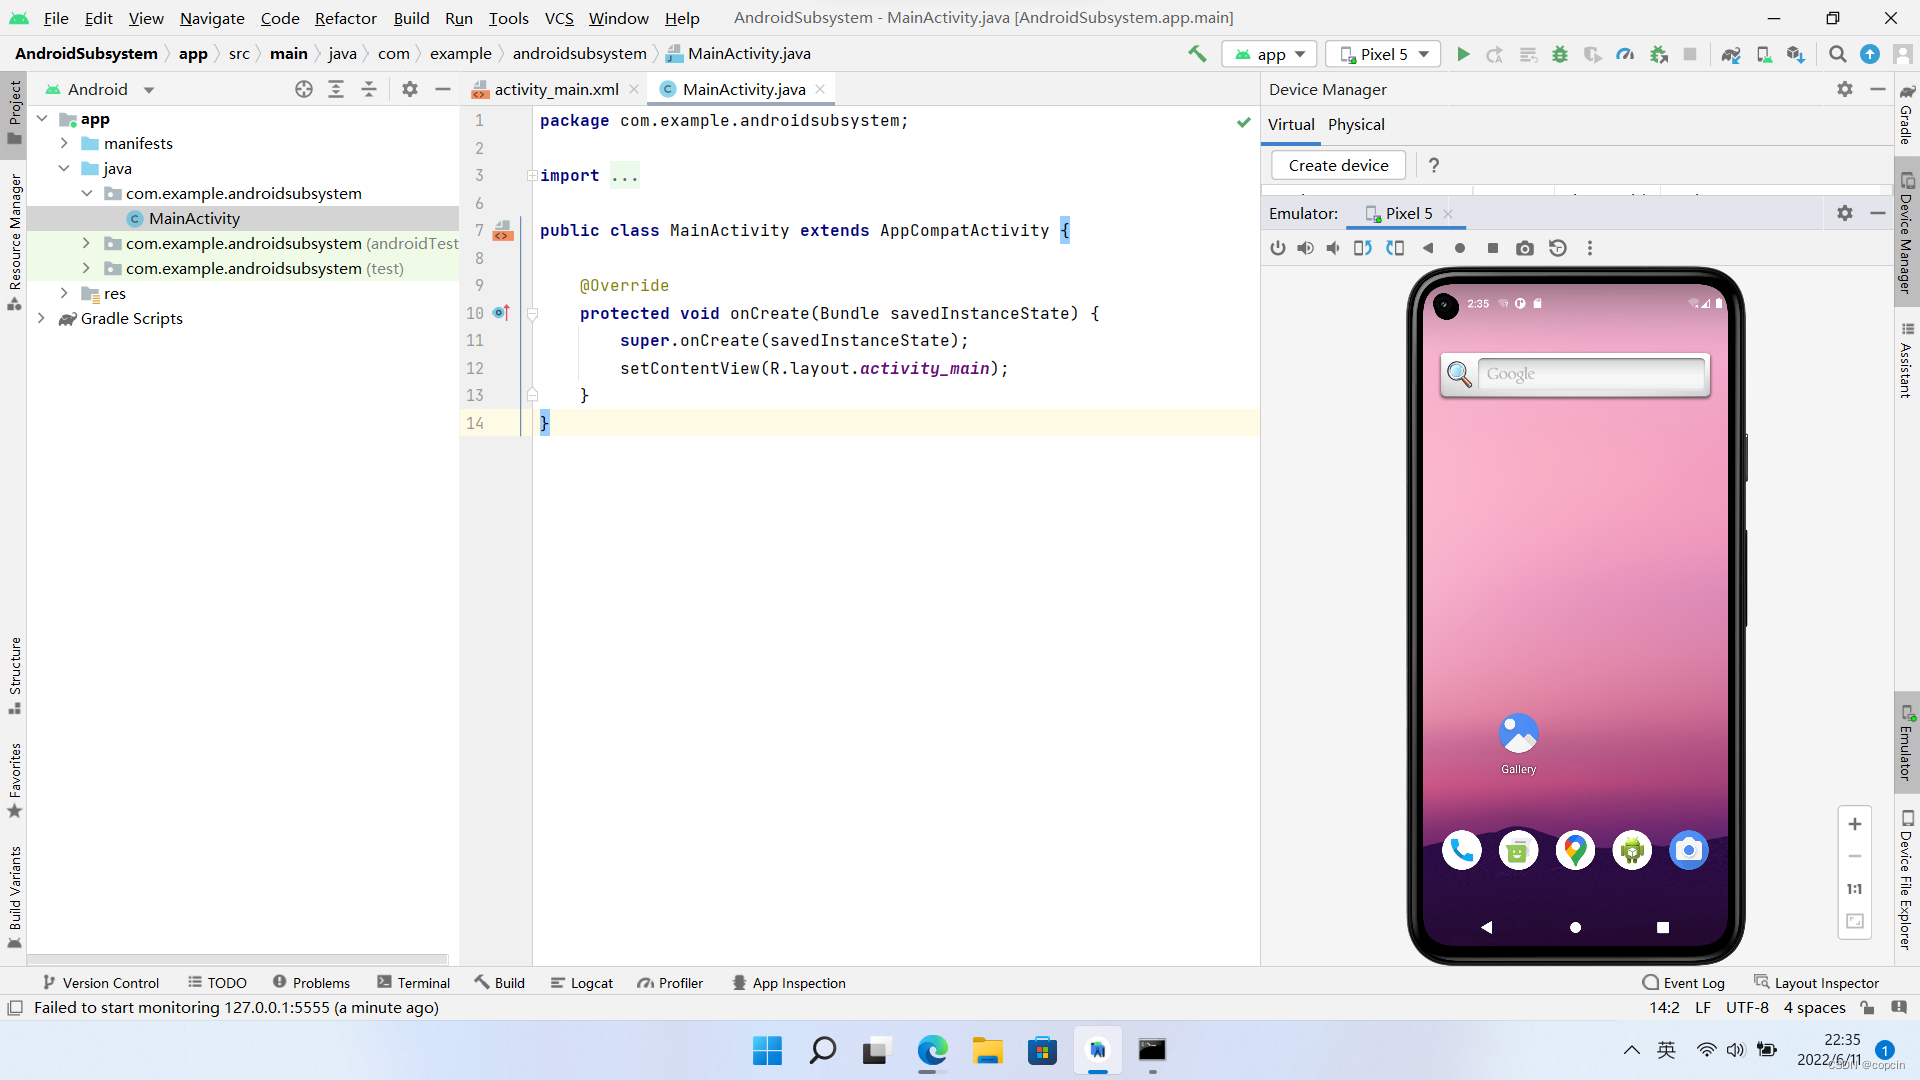Open Project panel options gear
This screenshot has width=1920, height=1080.
[x=410, y=89]
